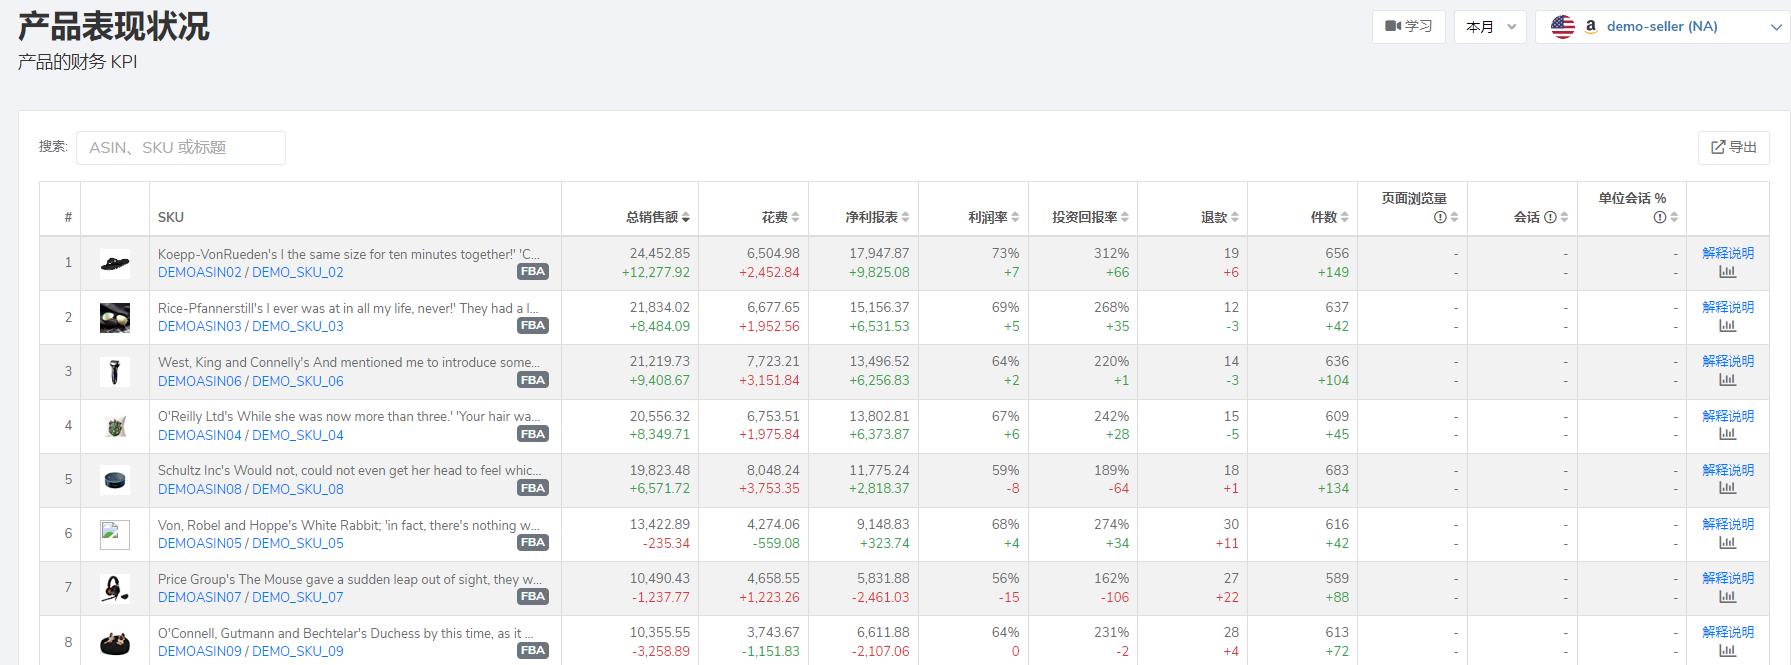Open chart icon for DEMO_SKU_09 row

click(x=1727, y=651)
